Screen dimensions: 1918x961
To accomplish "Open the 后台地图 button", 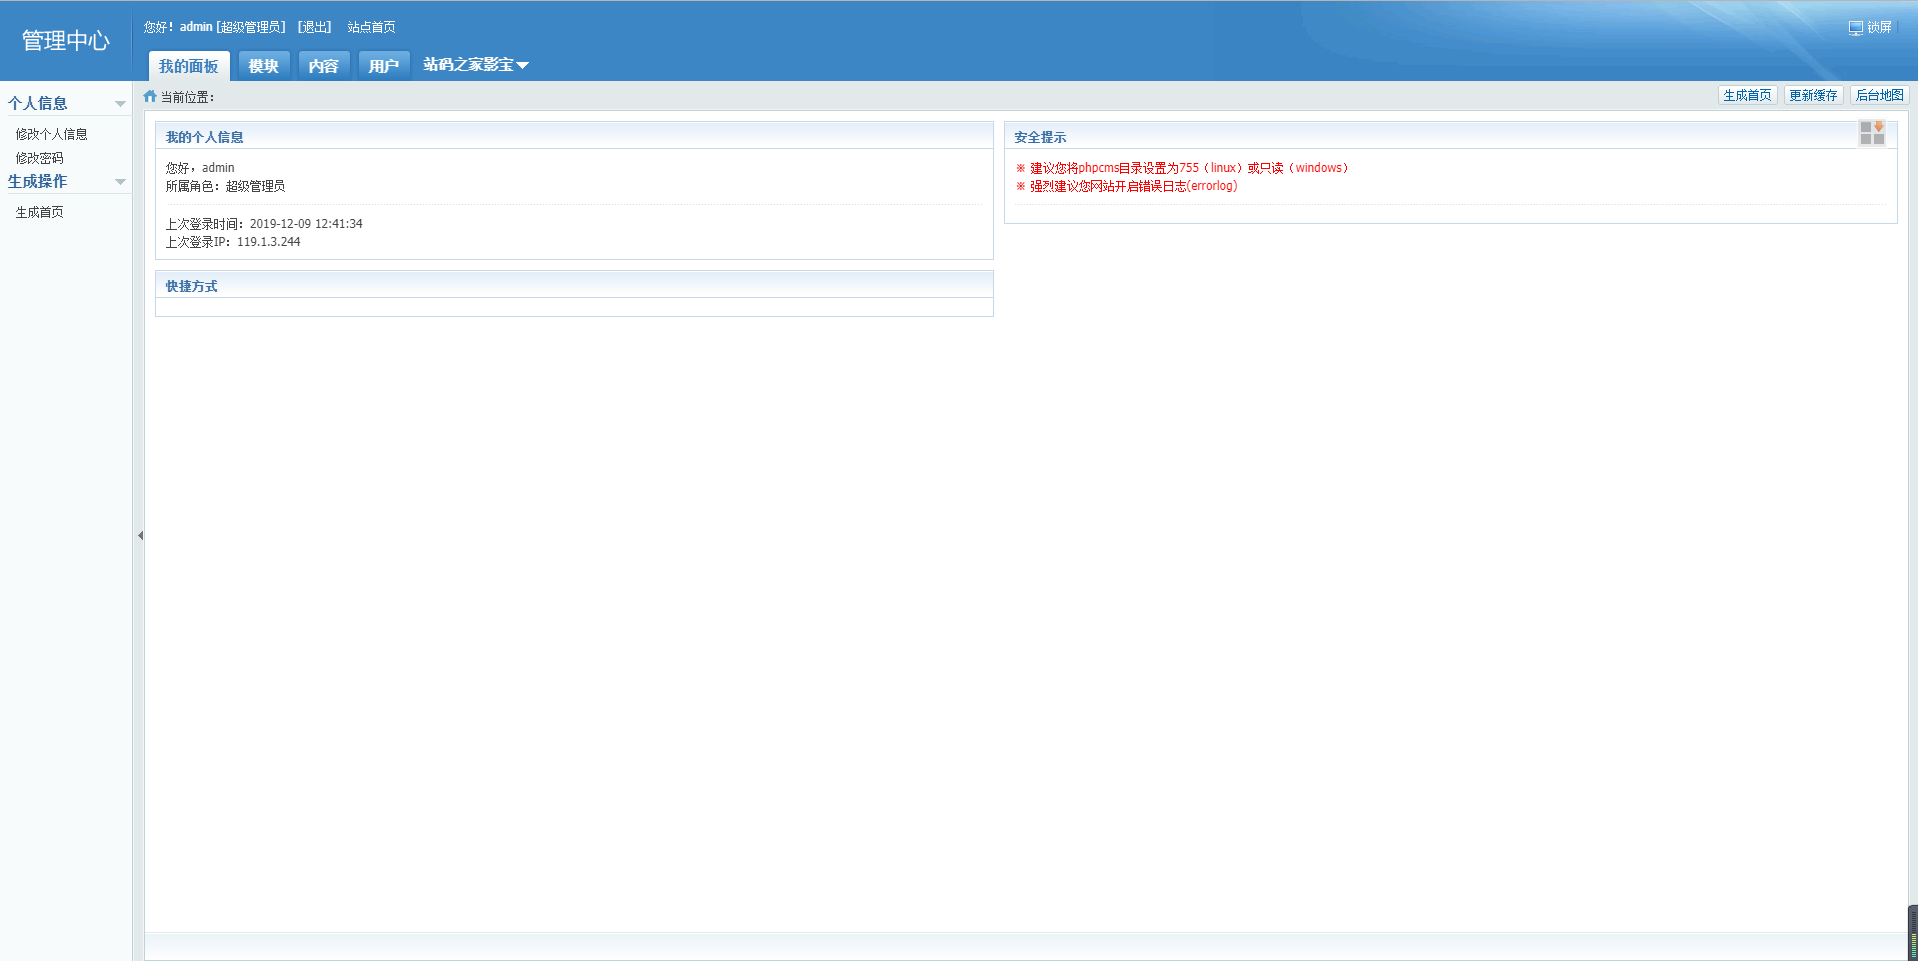I will point(1879,96).
